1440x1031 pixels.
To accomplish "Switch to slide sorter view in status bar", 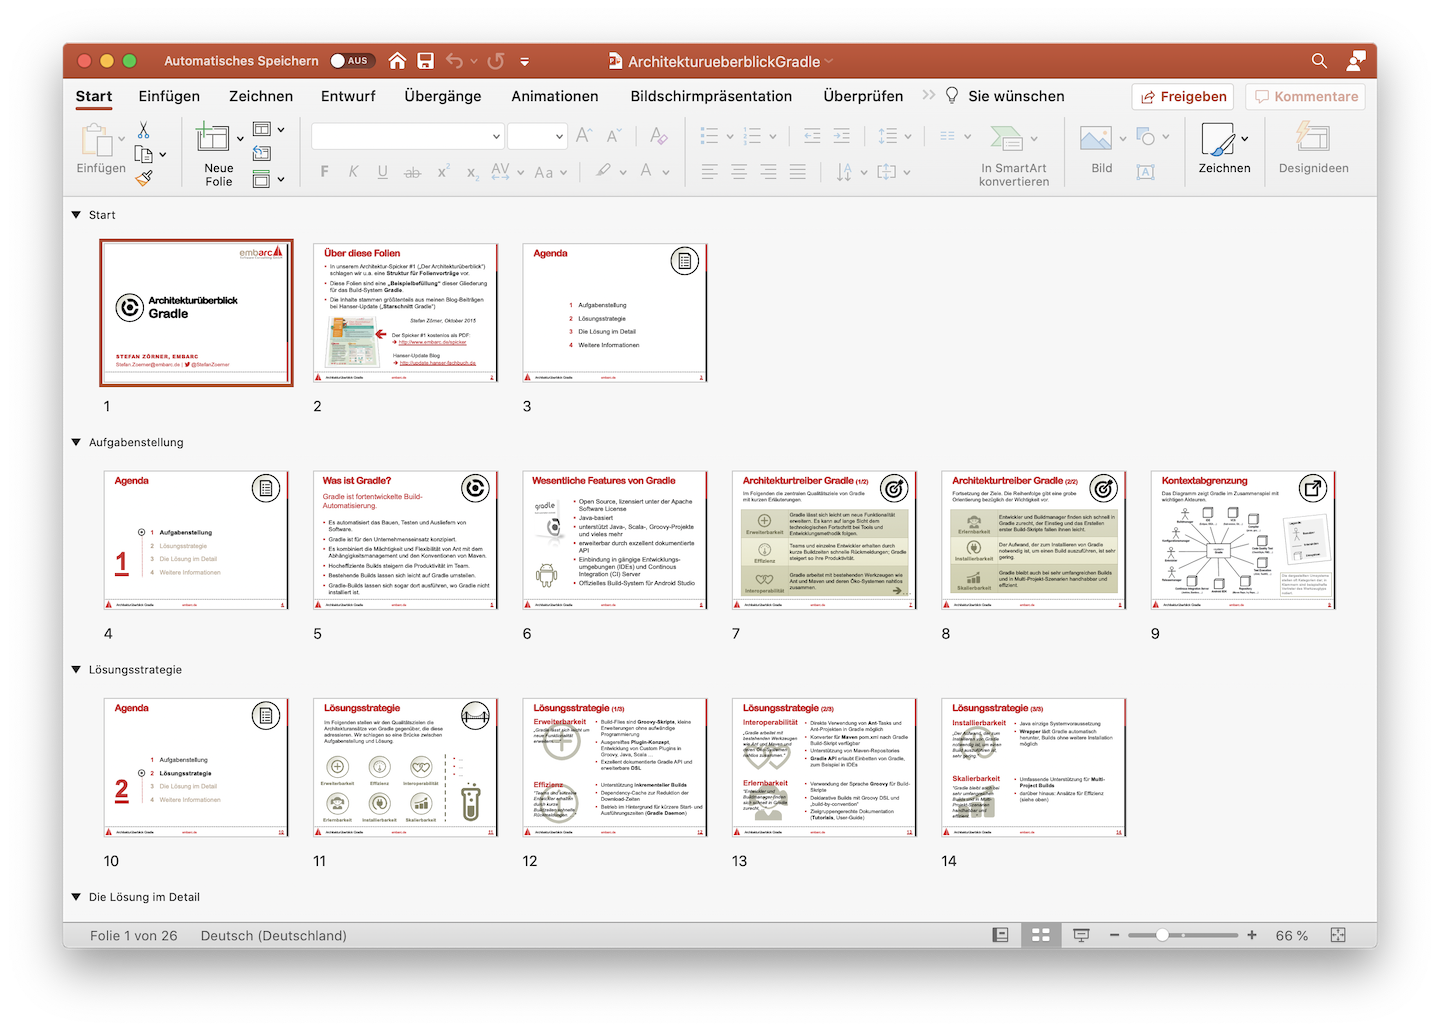I will point(1041,935).
